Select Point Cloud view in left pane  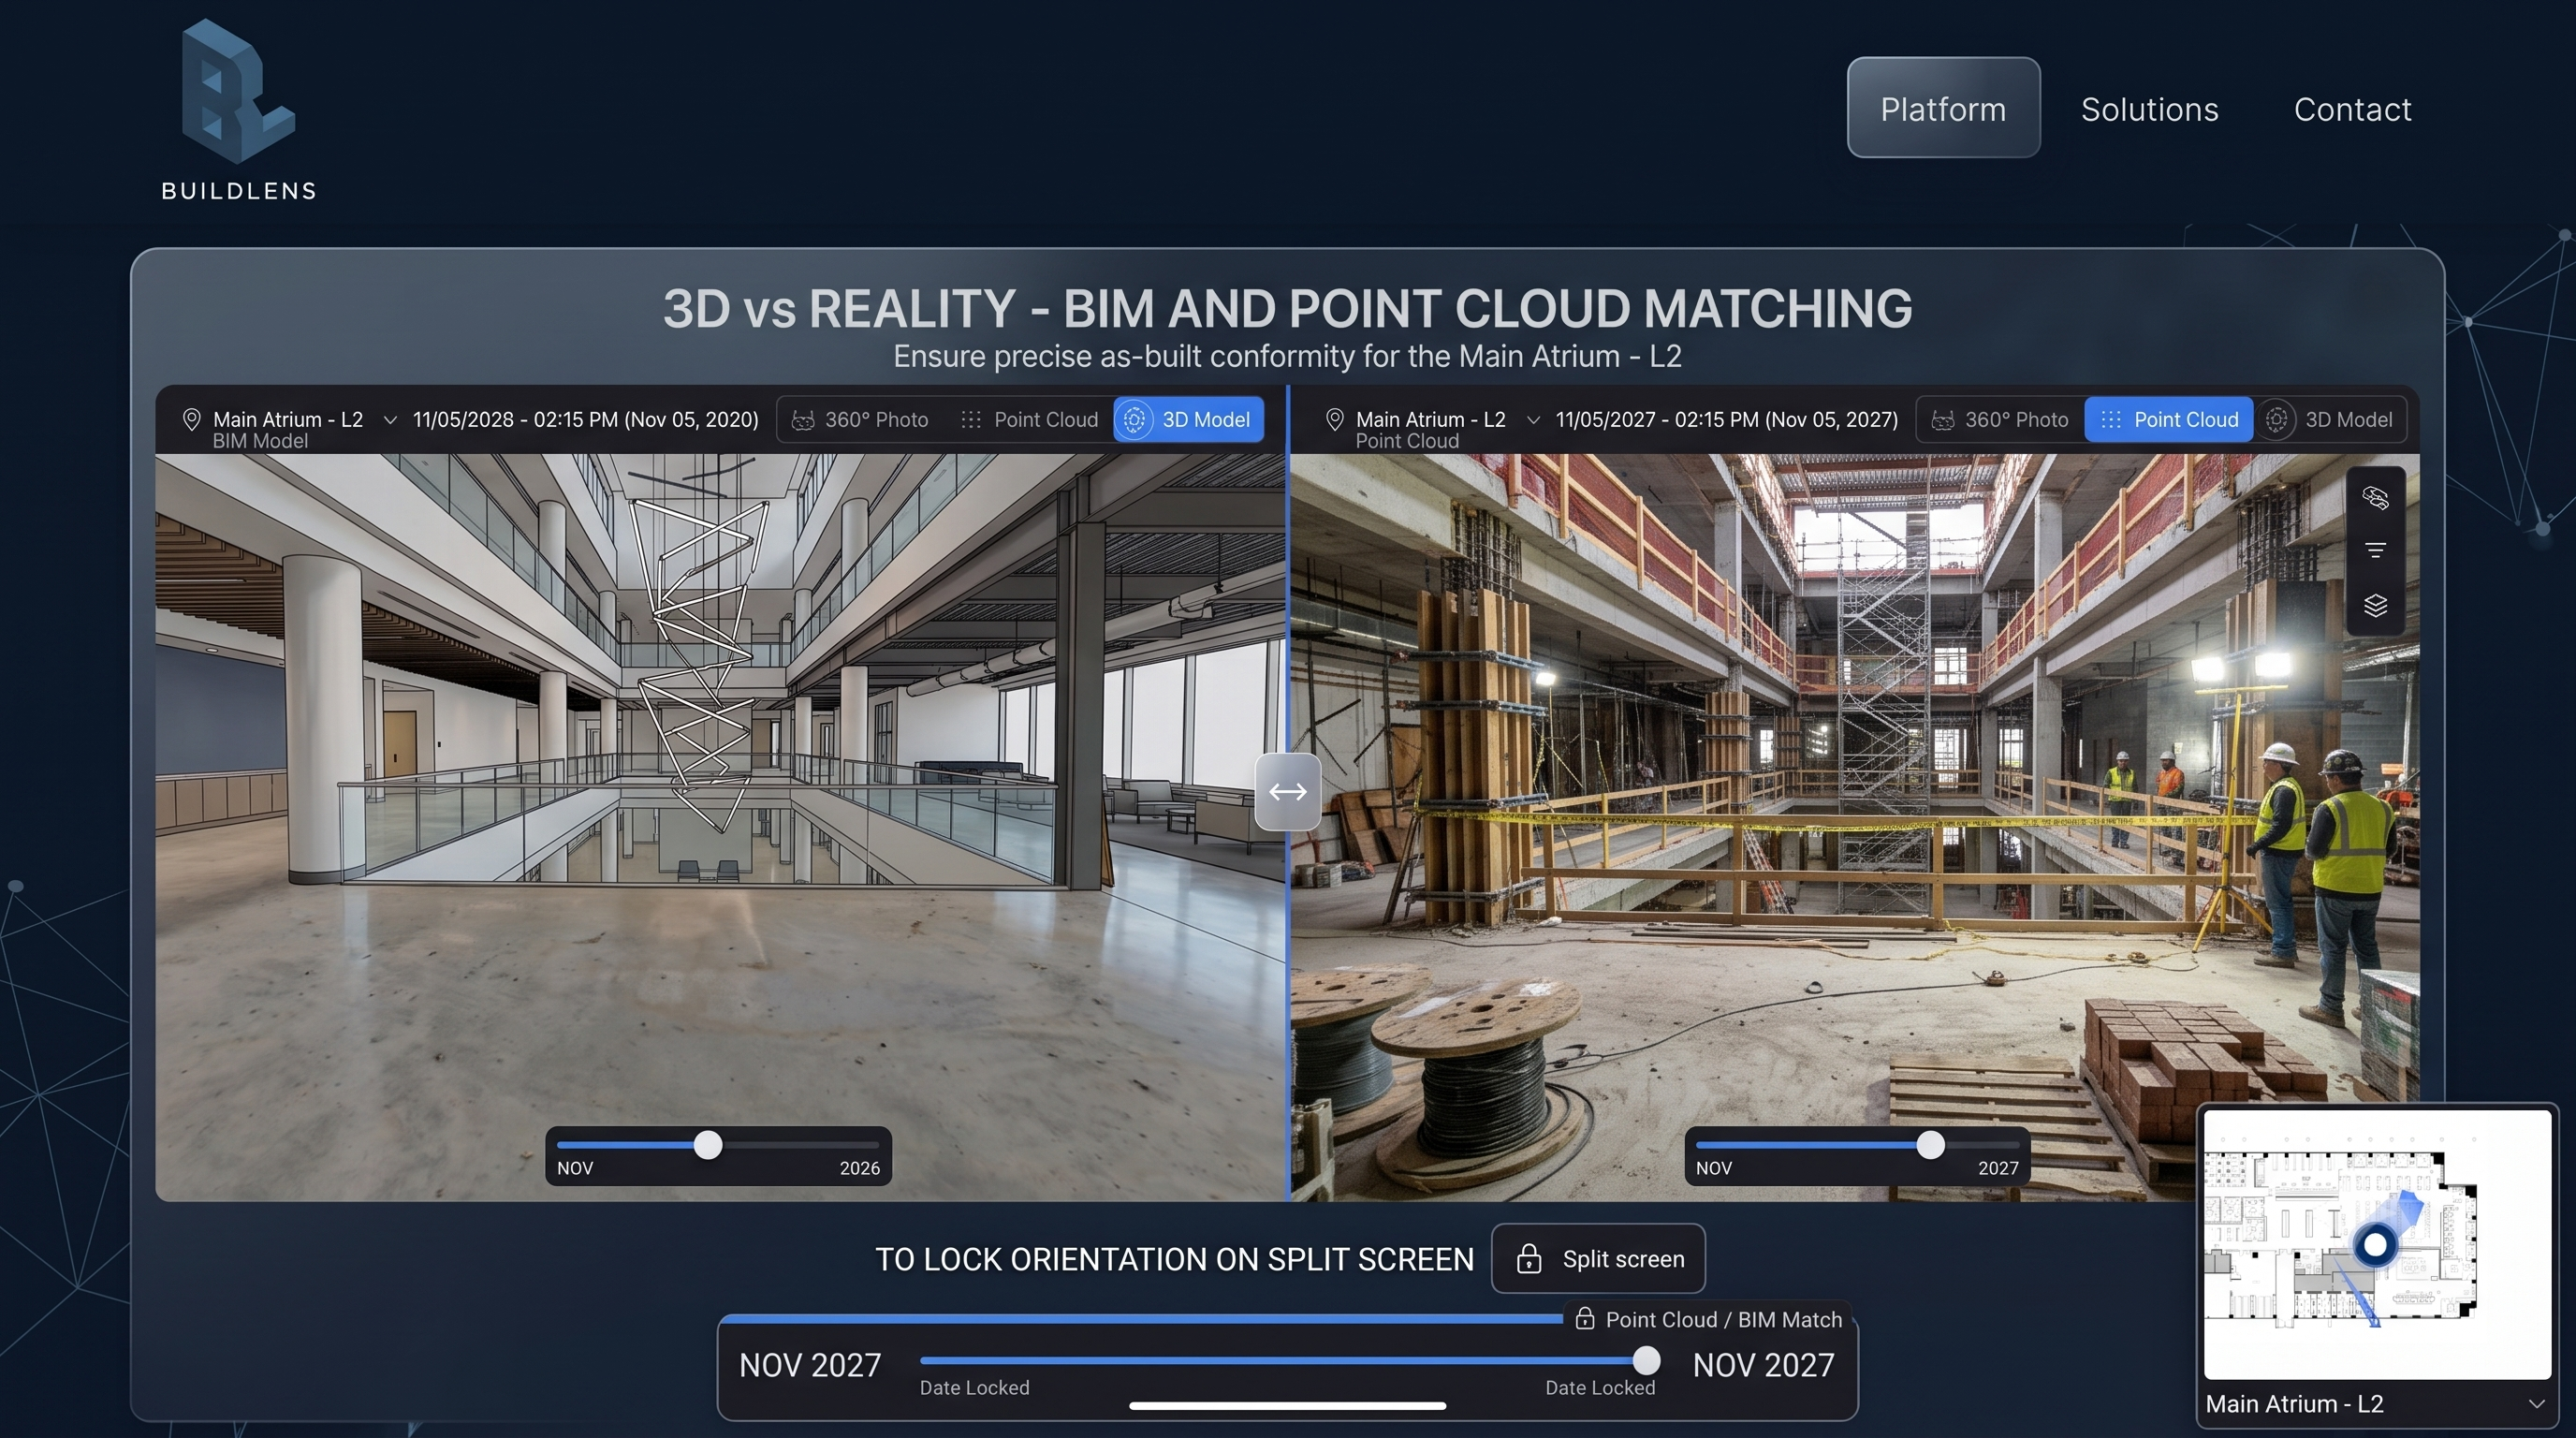point(1029,420)
